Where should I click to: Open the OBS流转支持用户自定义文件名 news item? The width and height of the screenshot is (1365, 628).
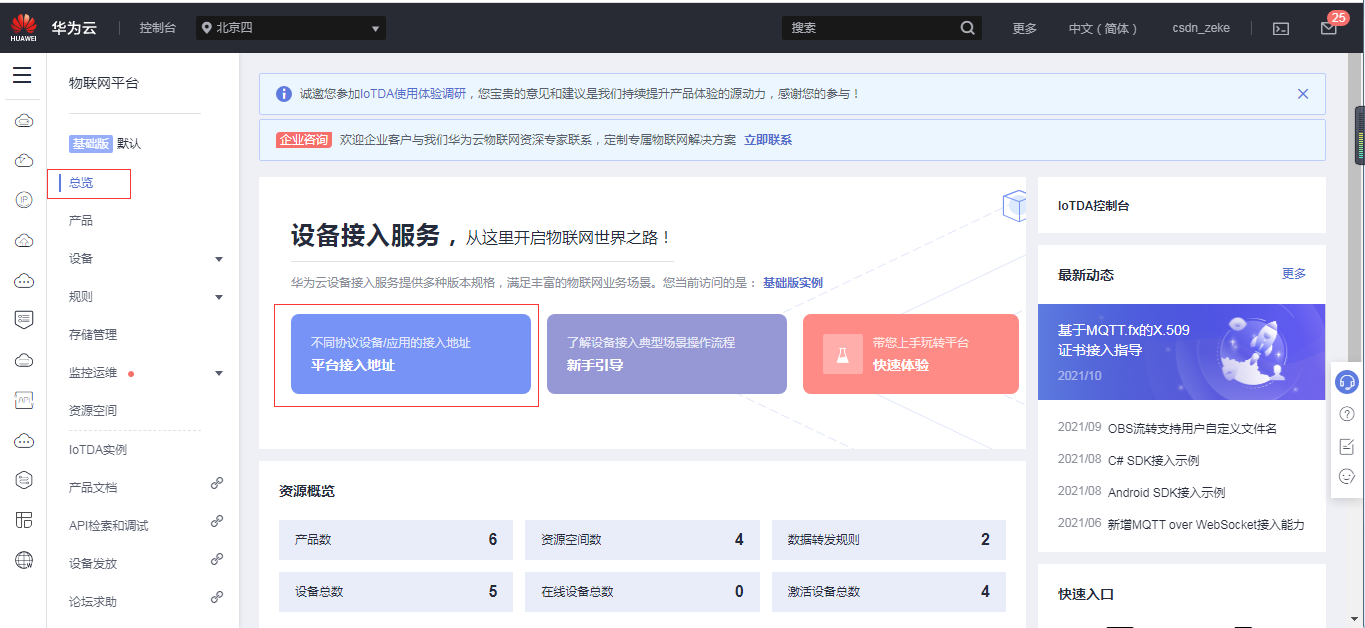pyautogui.click(x=1192, y=428)
